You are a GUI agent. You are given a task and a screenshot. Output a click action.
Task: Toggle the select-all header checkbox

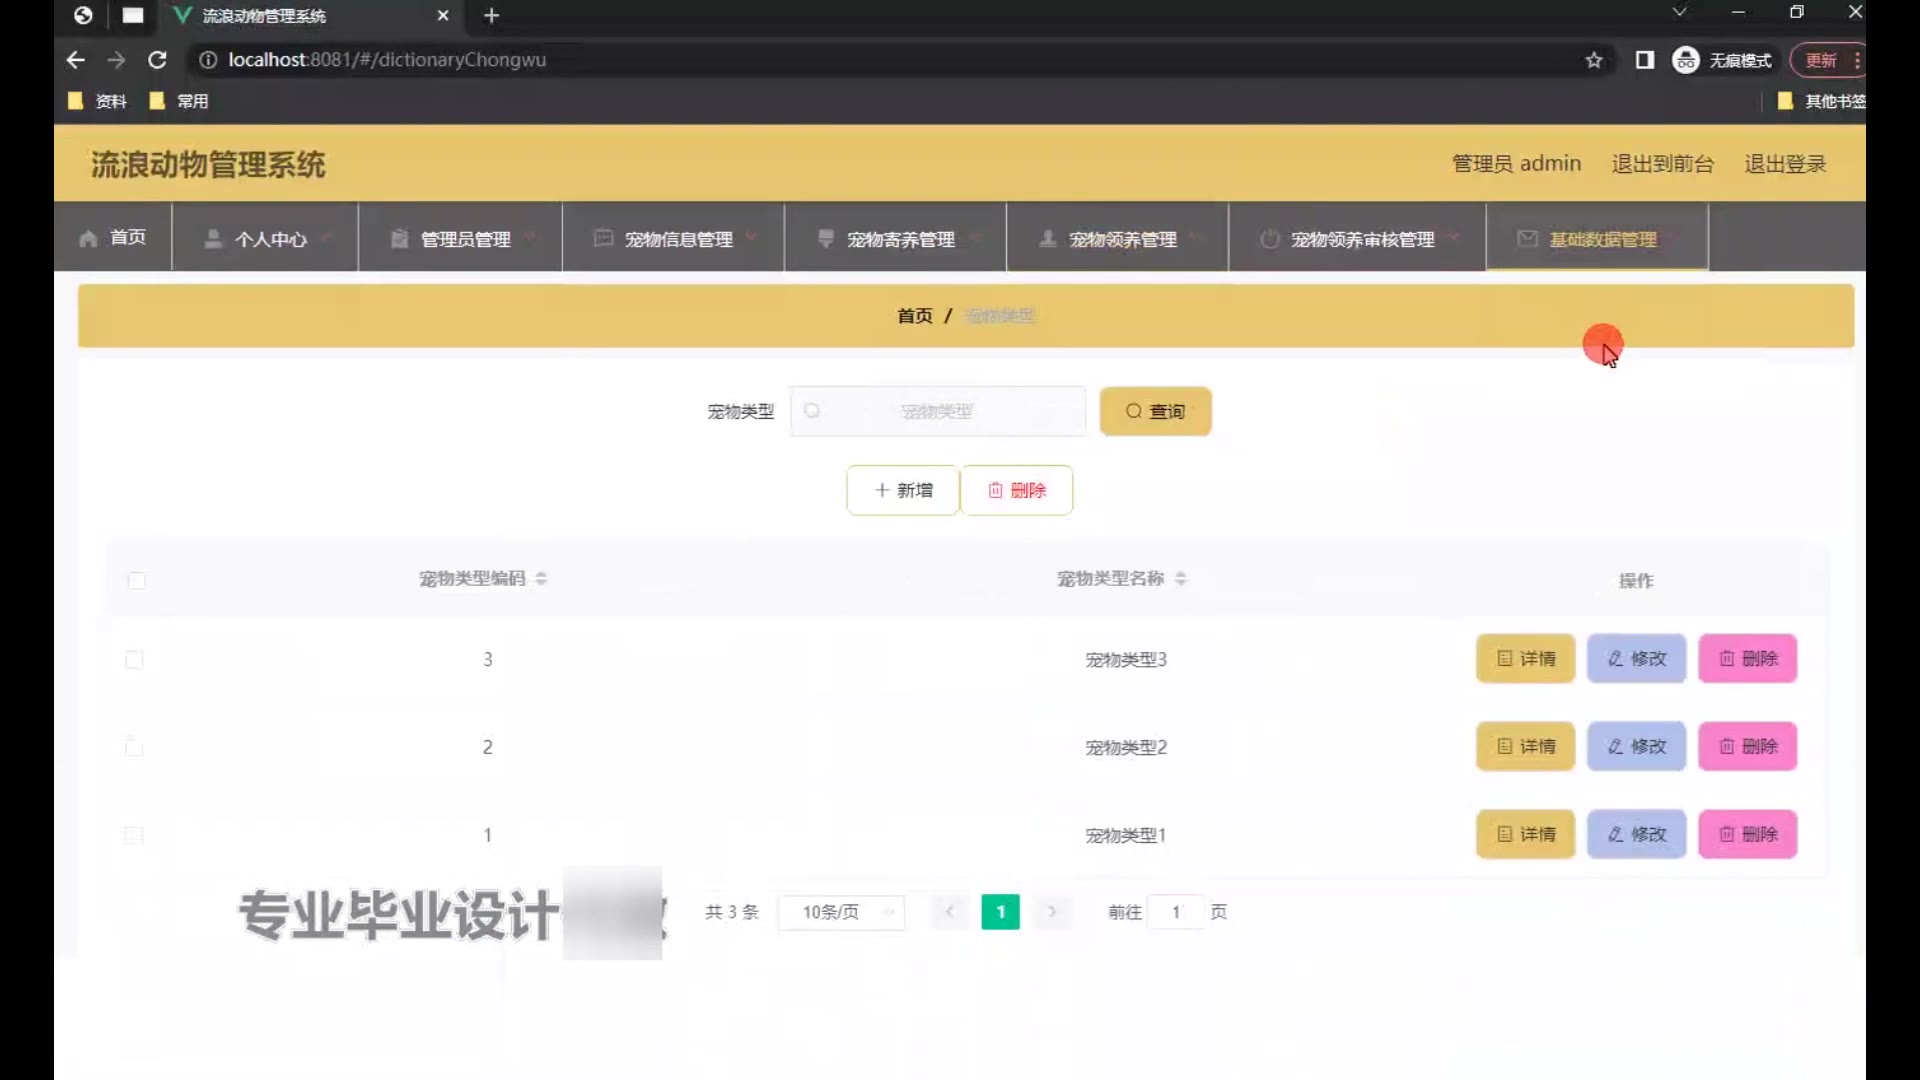click(x=137, y=581)
